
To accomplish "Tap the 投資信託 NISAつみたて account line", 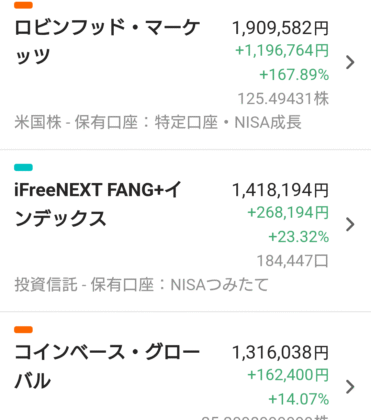I will (x=141, y=285).
